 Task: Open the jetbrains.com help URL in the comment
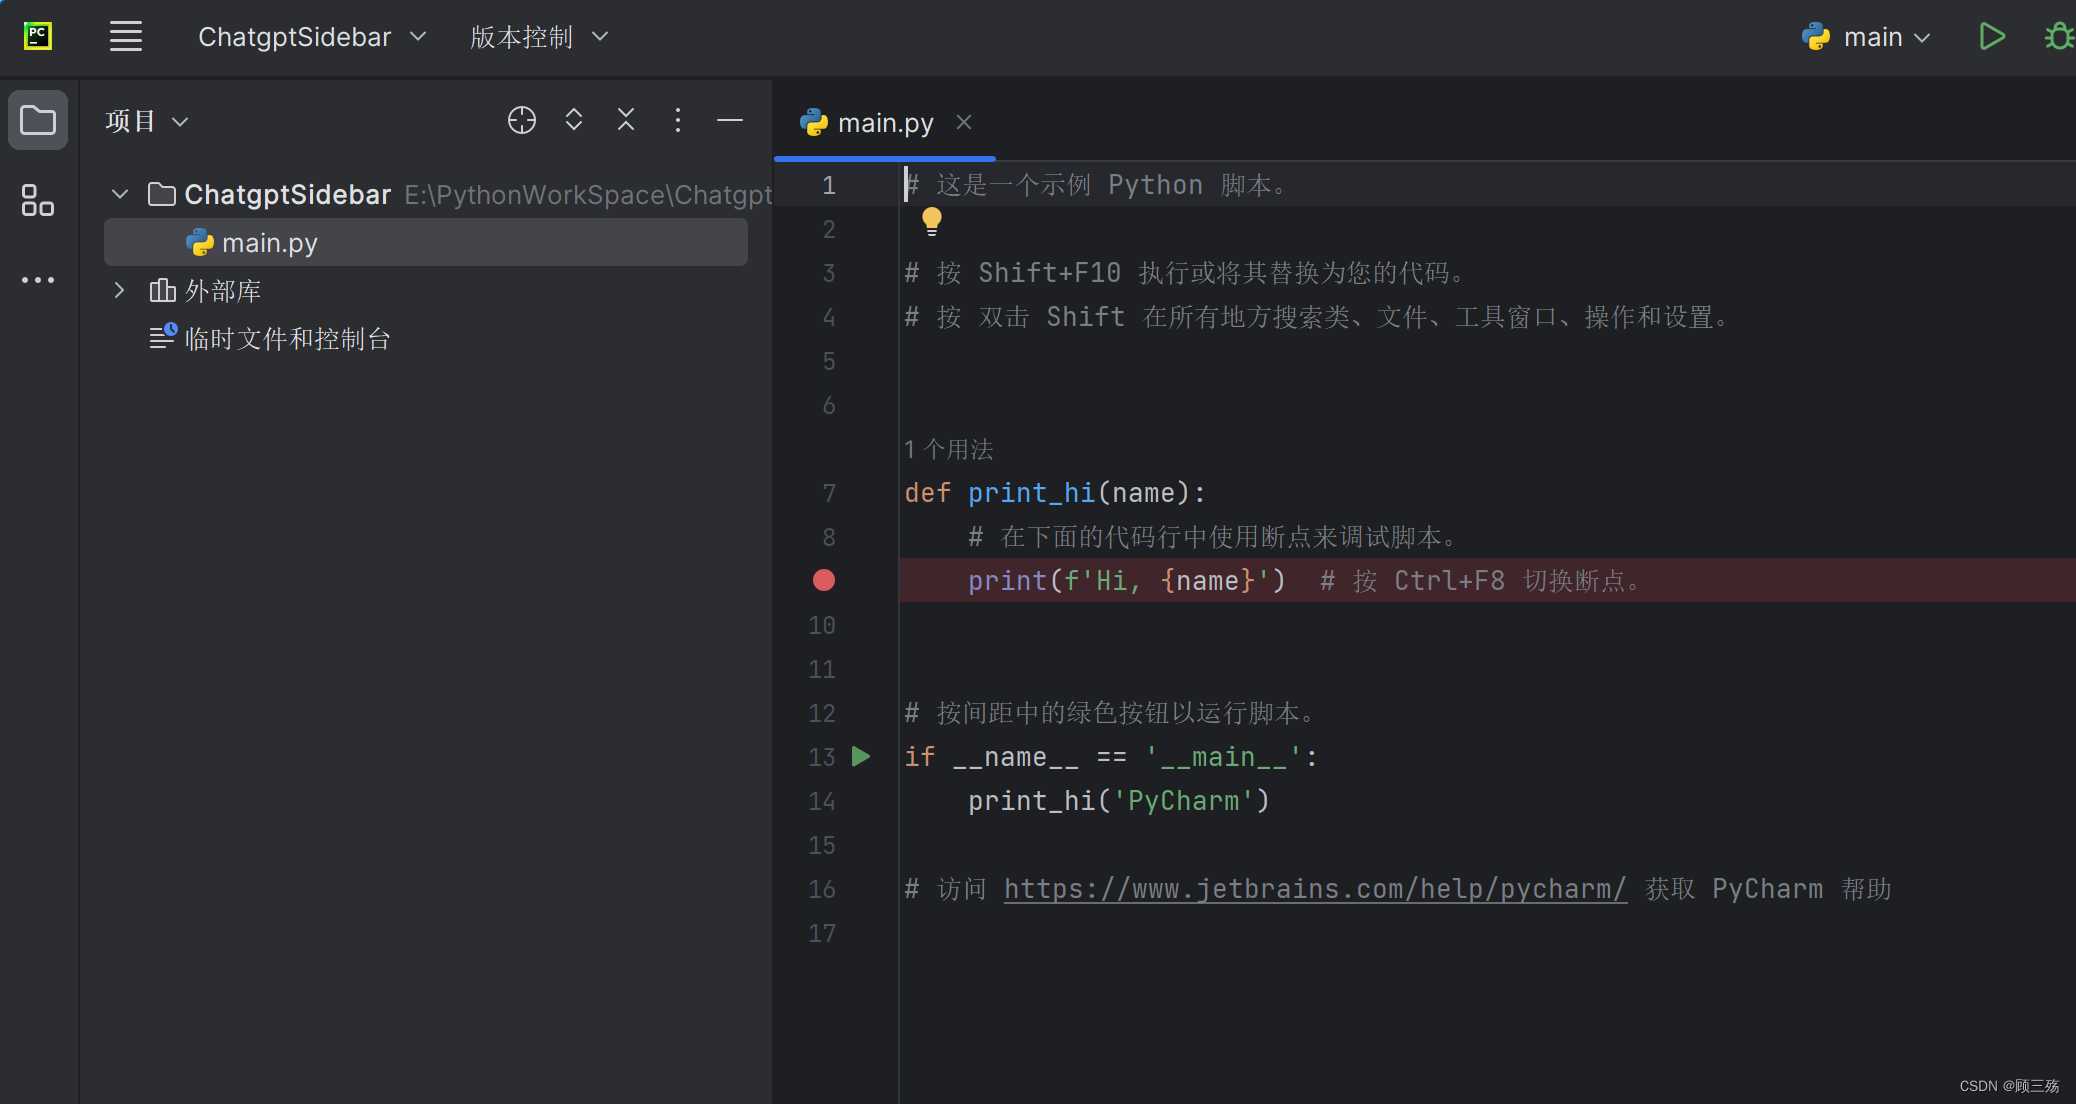1315,888
